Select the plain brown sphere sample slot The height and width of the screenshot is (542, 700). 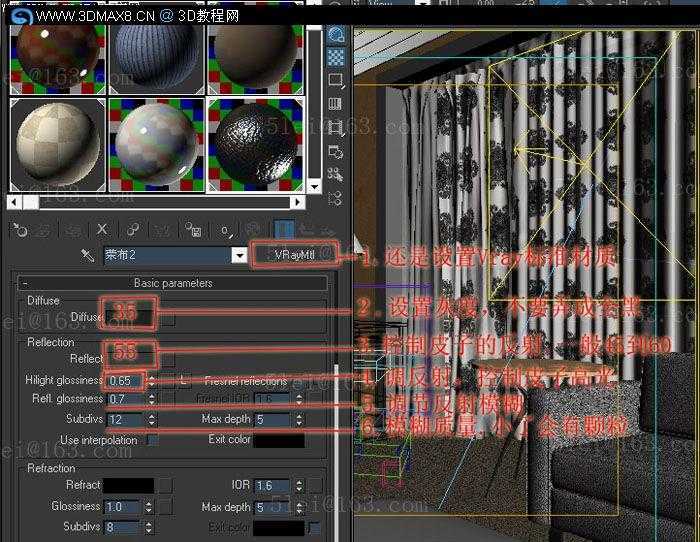pos(255,60)
